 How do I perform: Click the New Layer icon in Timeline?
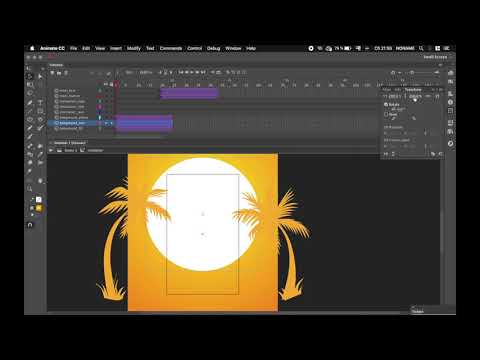(x=52, y=72)
